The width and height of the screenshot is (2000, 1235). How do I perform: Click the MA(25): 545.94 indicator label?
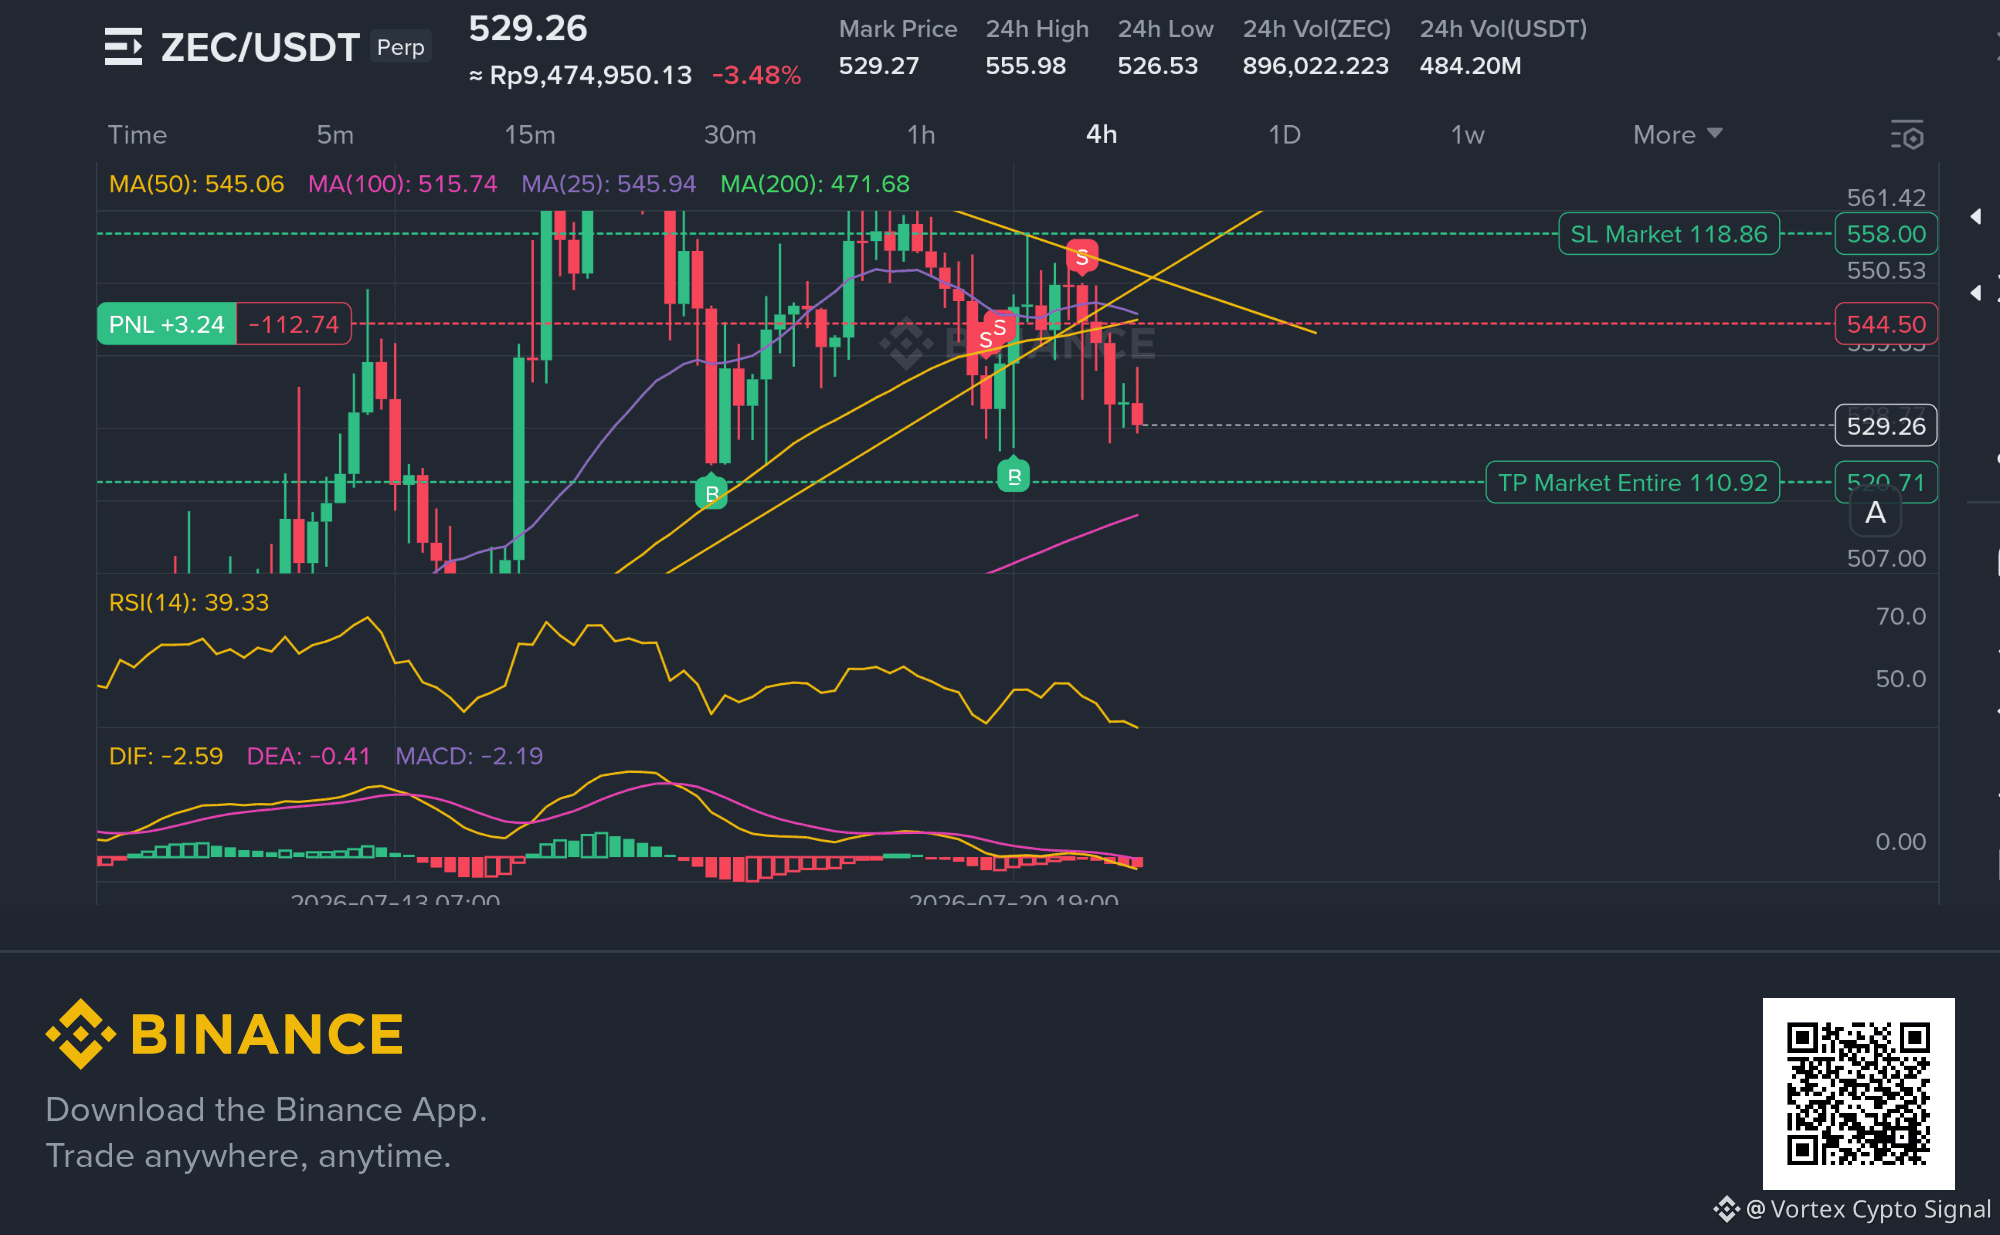[x=608, y=184]
